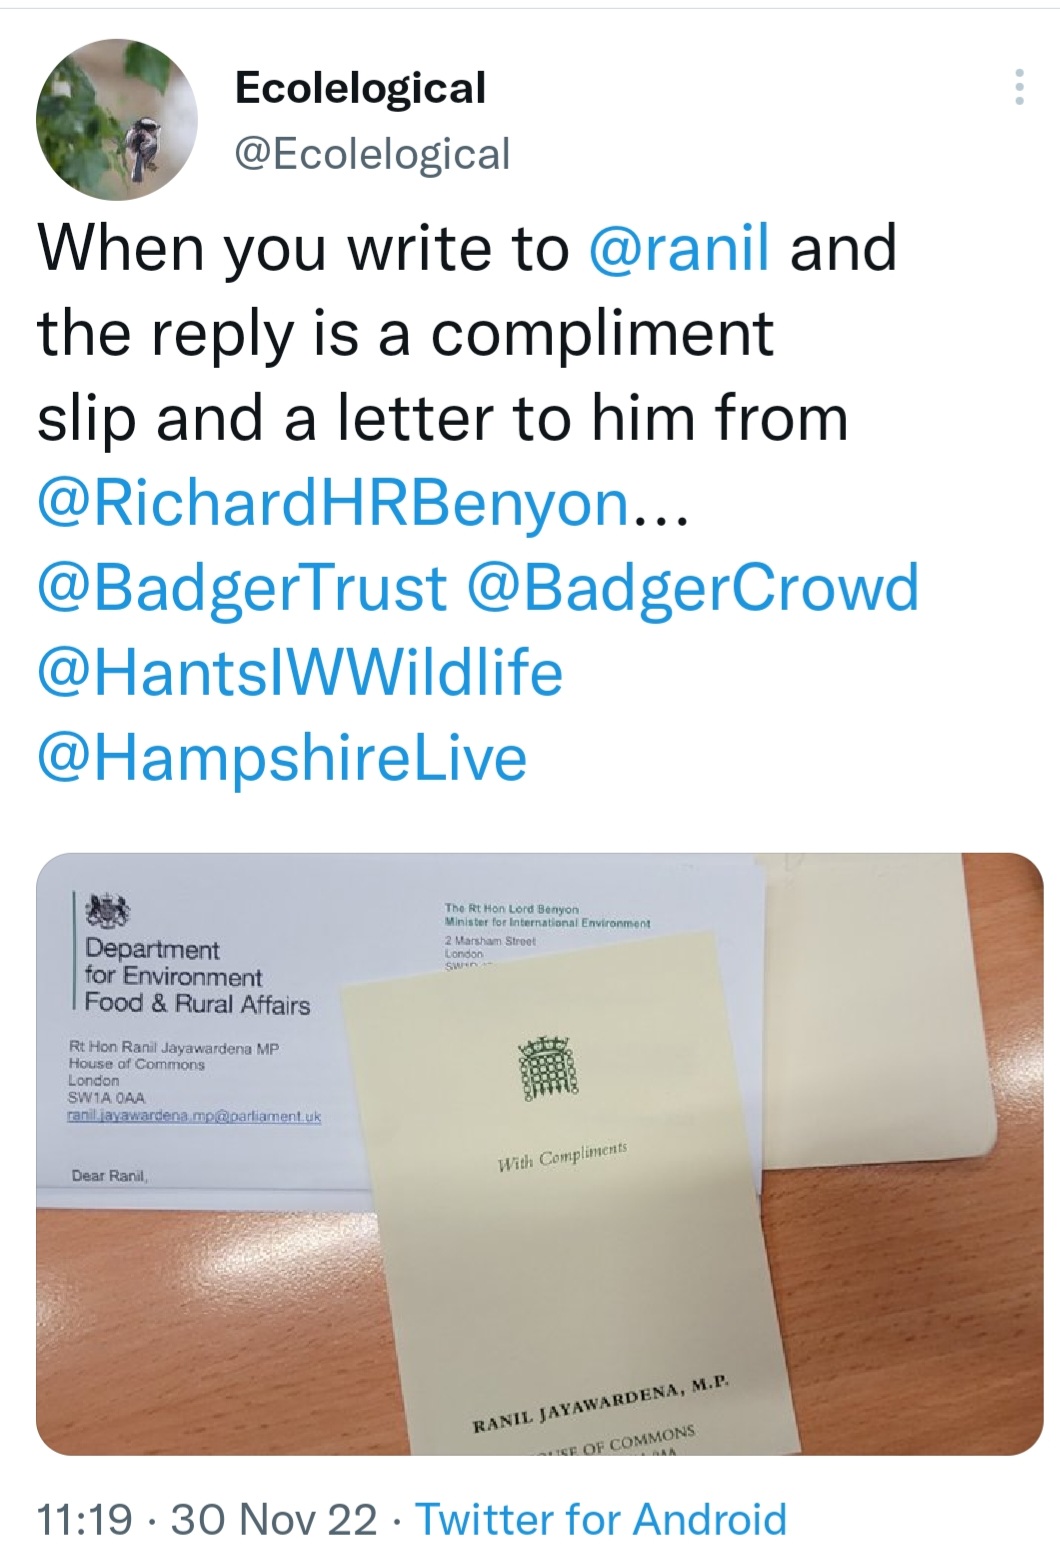This screenshot has height=1560, width=1060.
Task: Go to the @BadgerTrust profile mention
Action: (x=242, y=588)
